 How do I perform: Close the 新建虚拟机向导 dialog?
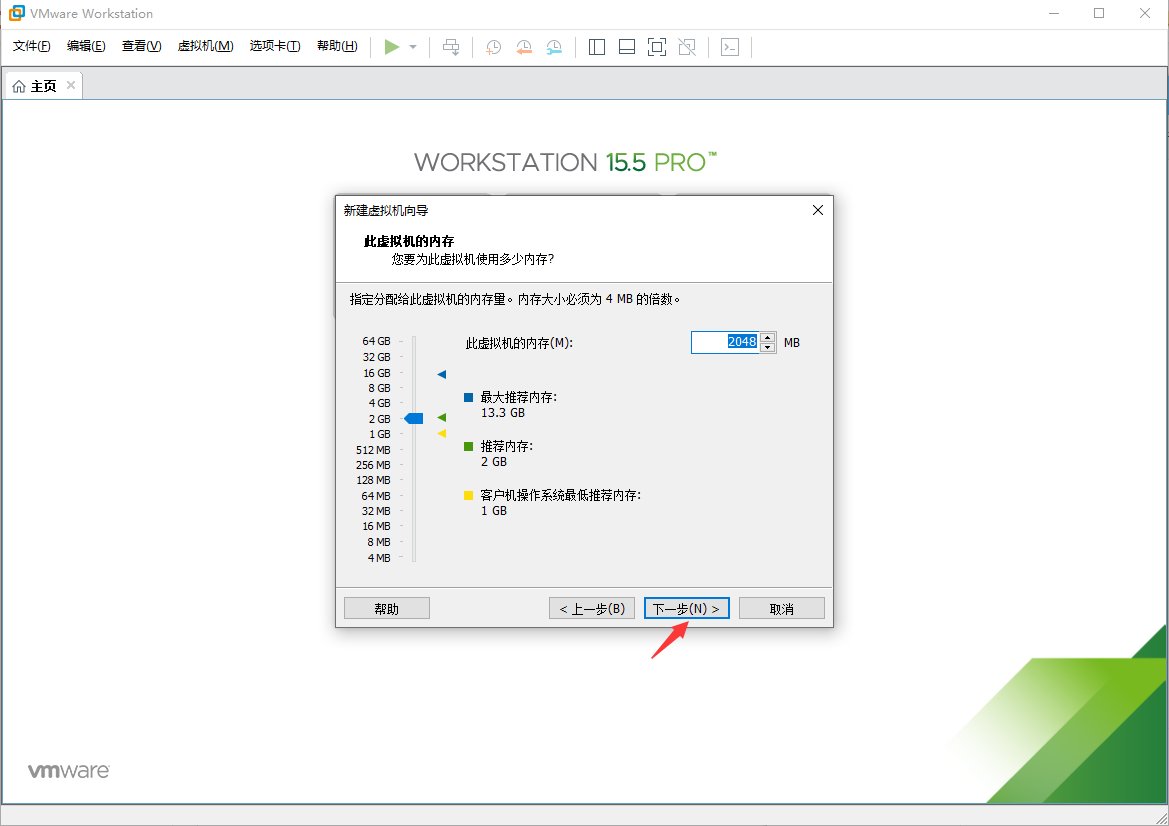818,210
